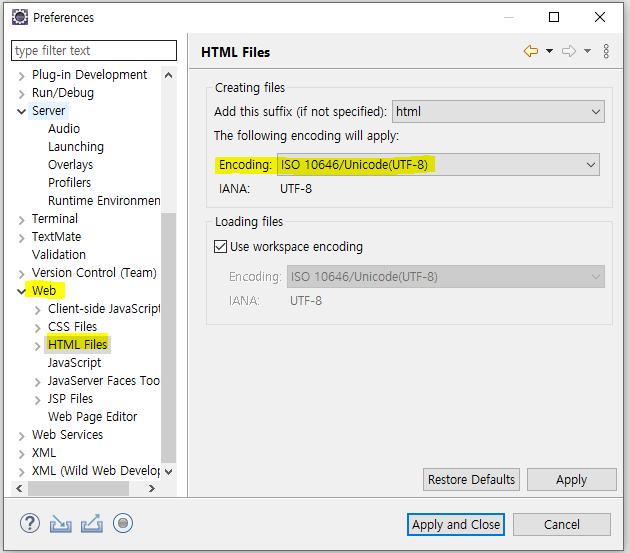630x553 pixels.
Task: Click the Eclipse Preferences window icon
Action: 20,17
